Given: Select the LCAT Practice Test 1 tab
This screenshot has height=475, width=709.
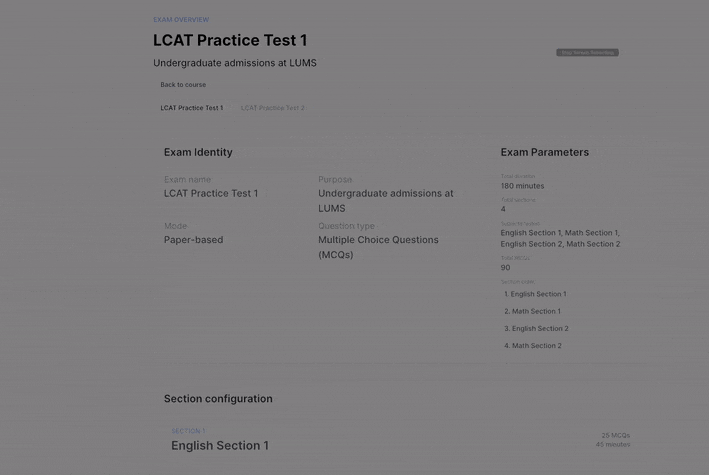Looking at the screenshot, I should point(192,108).
